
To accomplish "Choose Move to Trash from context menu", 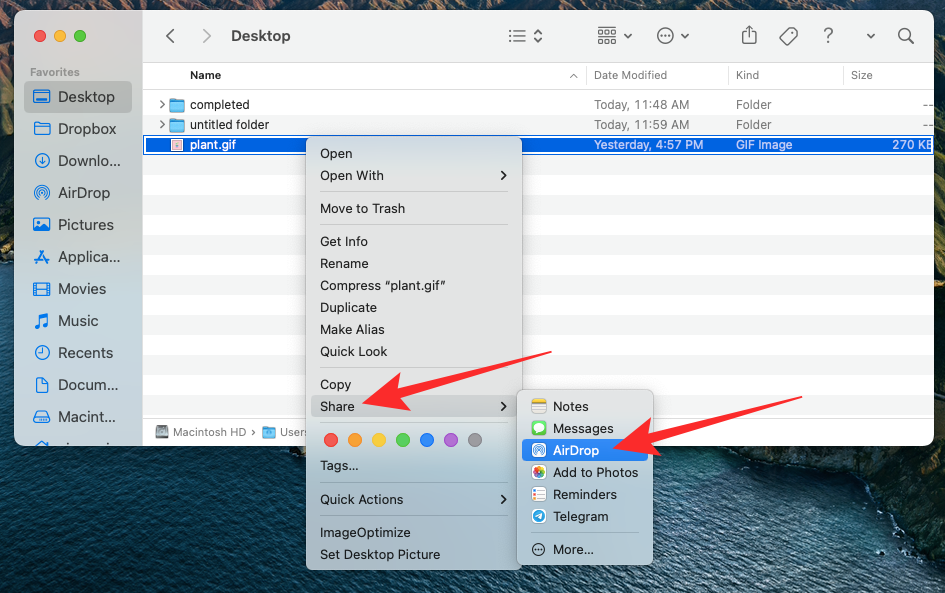I will tap(362, 209).
